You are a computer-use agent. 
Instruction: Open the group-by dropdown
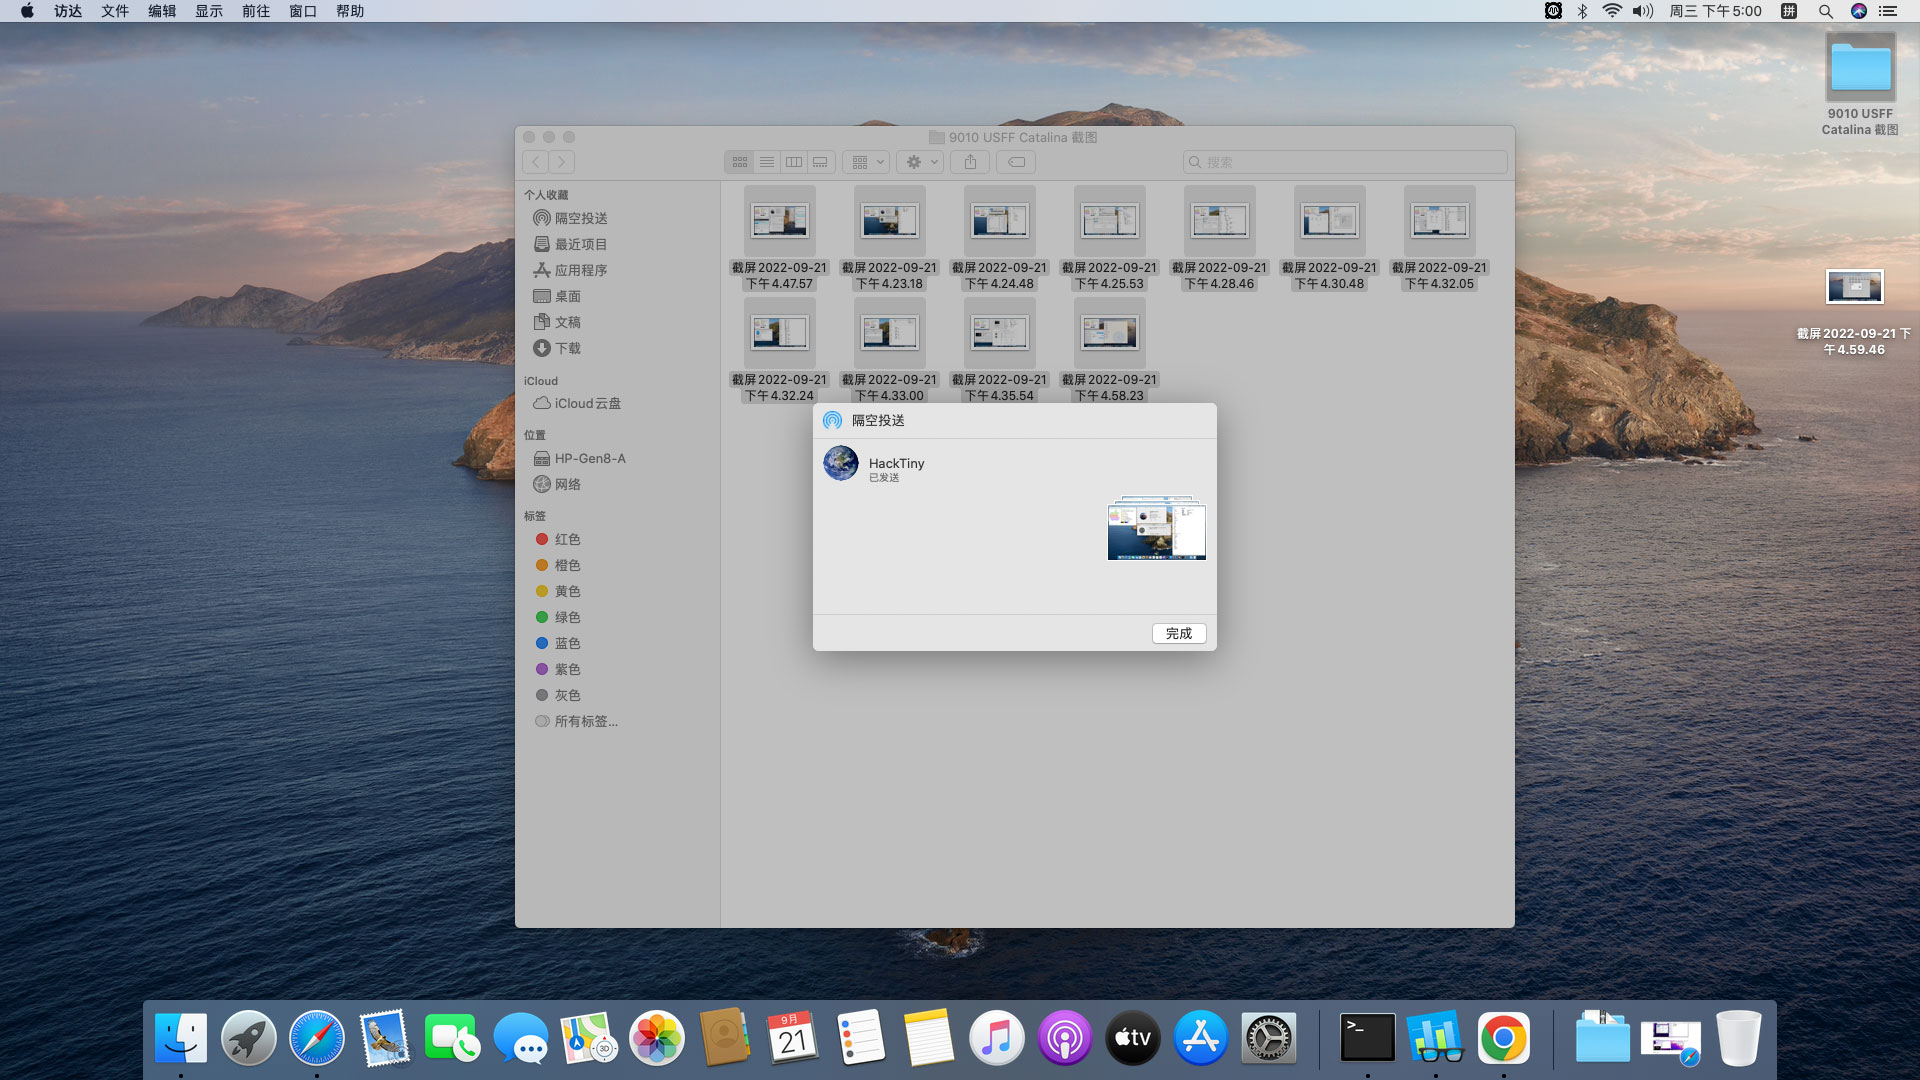pos(866,162)
